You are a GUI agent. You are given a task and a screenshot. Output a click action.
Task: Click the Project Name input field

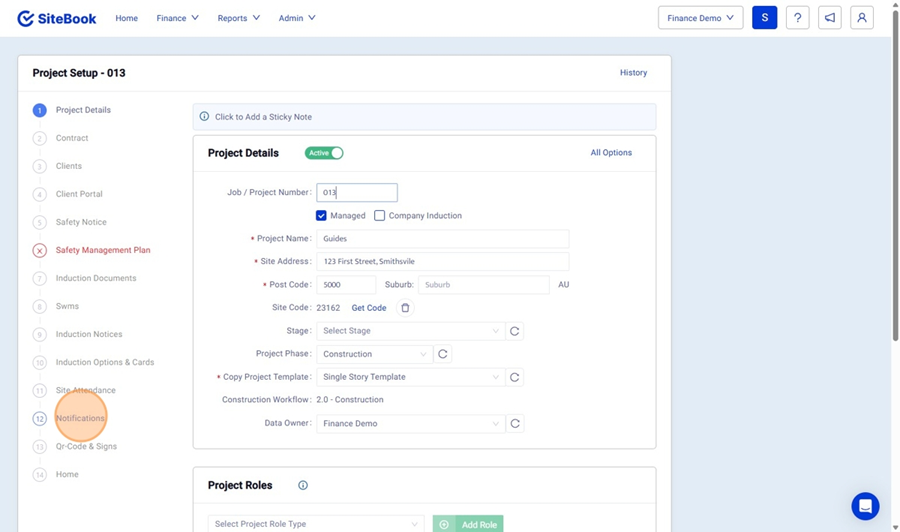coord(442,239)
